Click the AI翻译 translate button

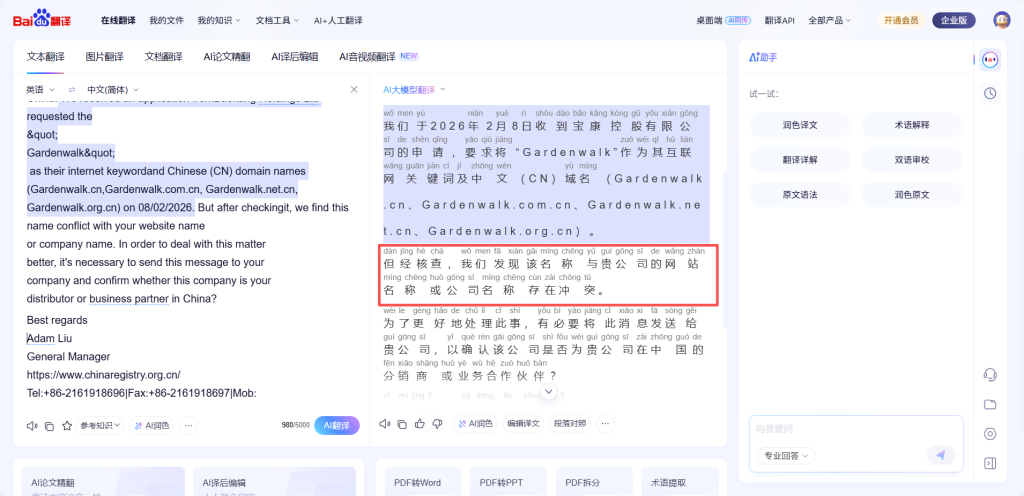click(337, 426)
